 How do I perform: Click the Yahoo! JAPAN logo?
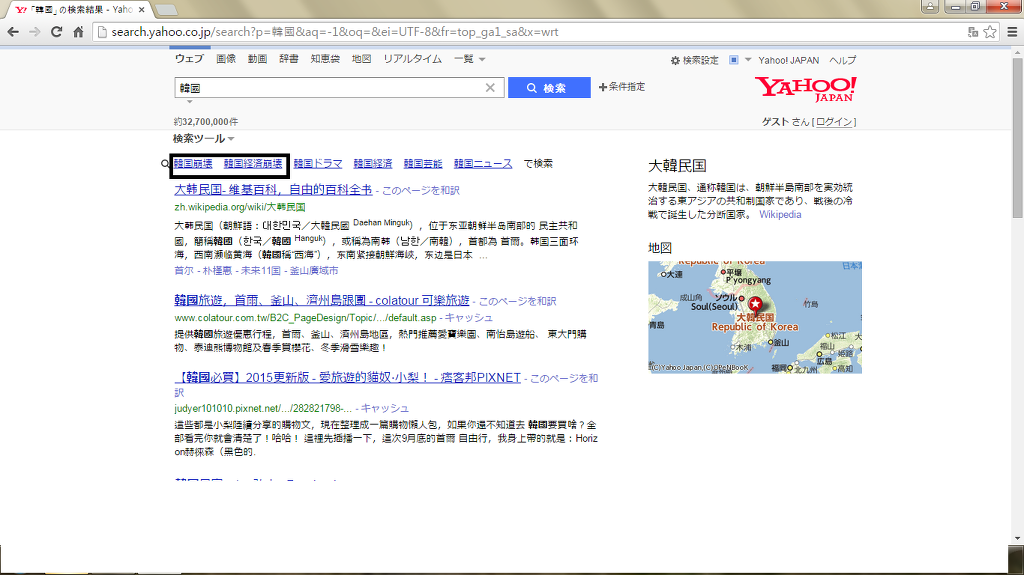tap(806, 89)
